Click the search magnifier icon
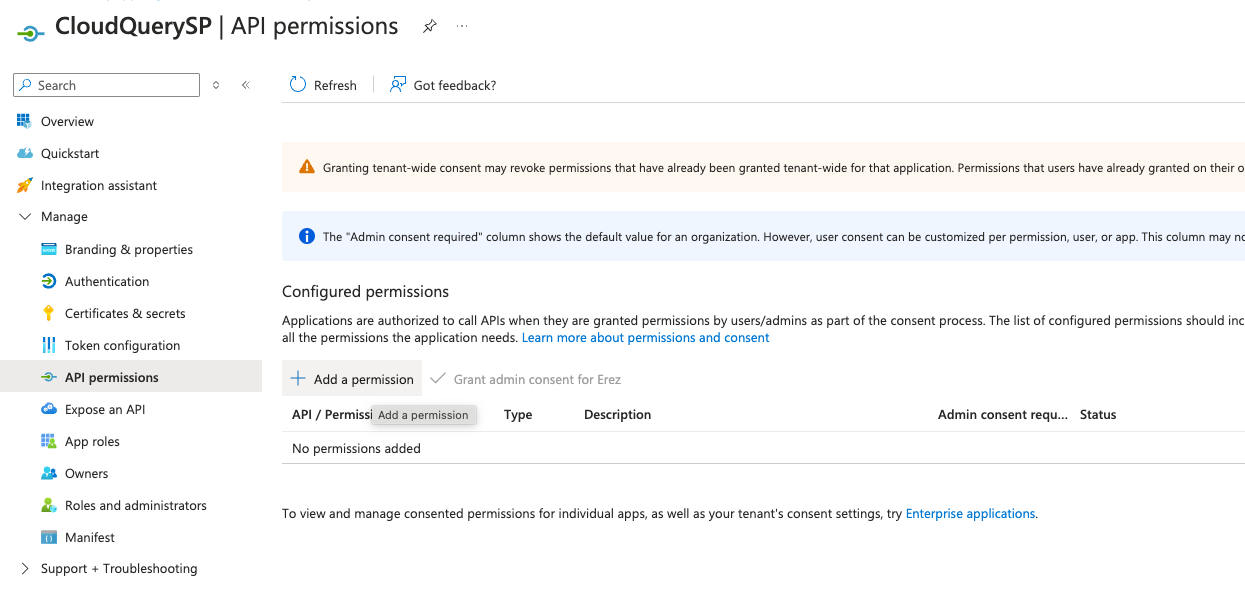1245x601 pixels. tap(26, 85)
